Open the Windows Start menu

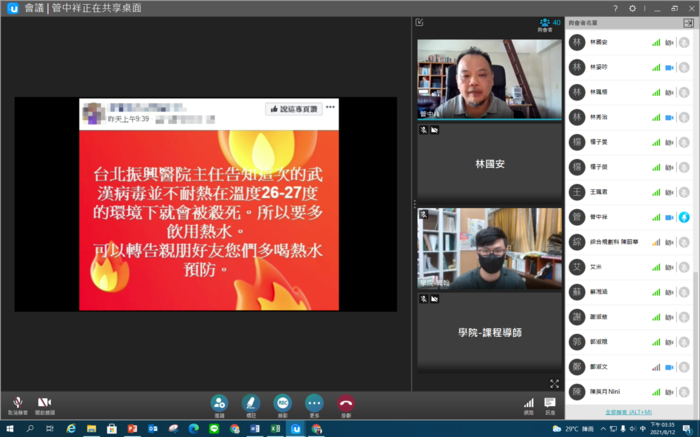tap(9, 429)
